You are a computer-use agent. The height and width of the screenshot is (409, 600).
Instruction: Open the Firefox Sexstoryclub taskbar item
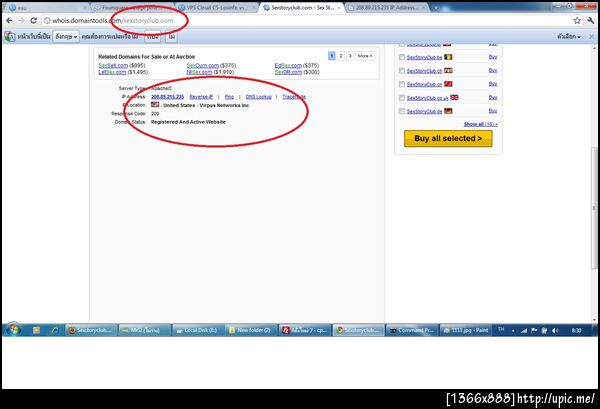(x=91, y=330)
